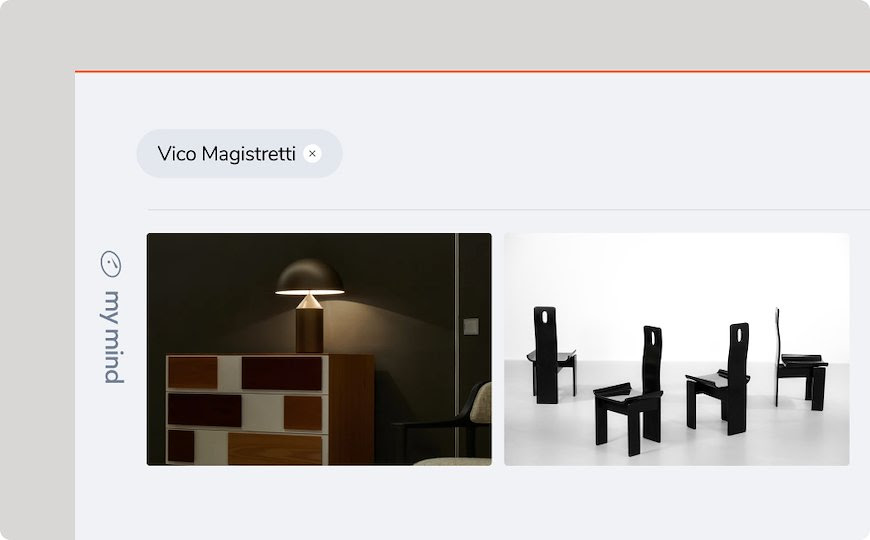
Task: Click the mymind smiley logo icon
Action: click(110, 264)
